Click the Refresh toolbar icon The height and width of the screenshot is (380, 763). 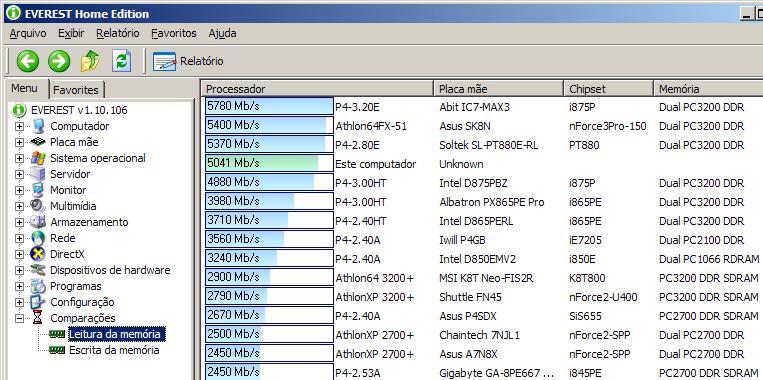click(122, 61)
